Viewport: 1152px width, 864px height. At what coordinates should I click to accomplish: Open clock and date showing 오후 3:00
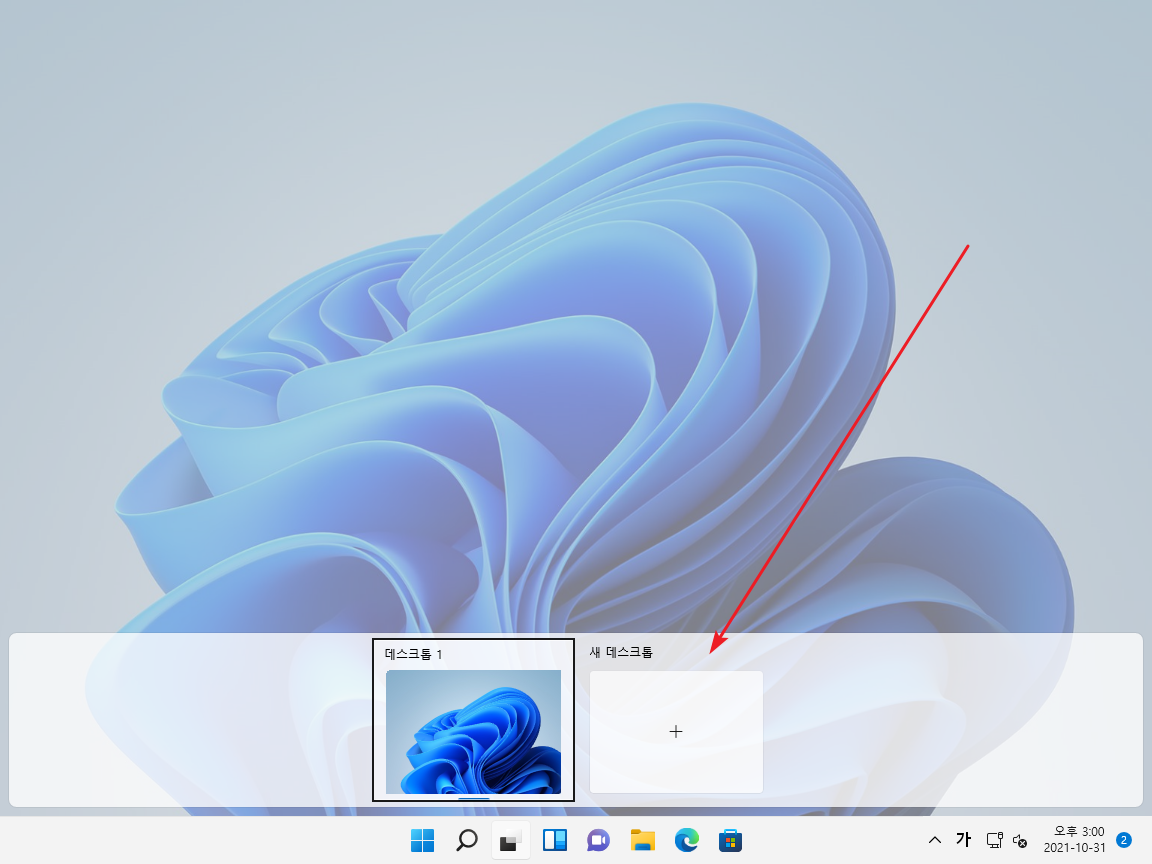[1075, 839]
